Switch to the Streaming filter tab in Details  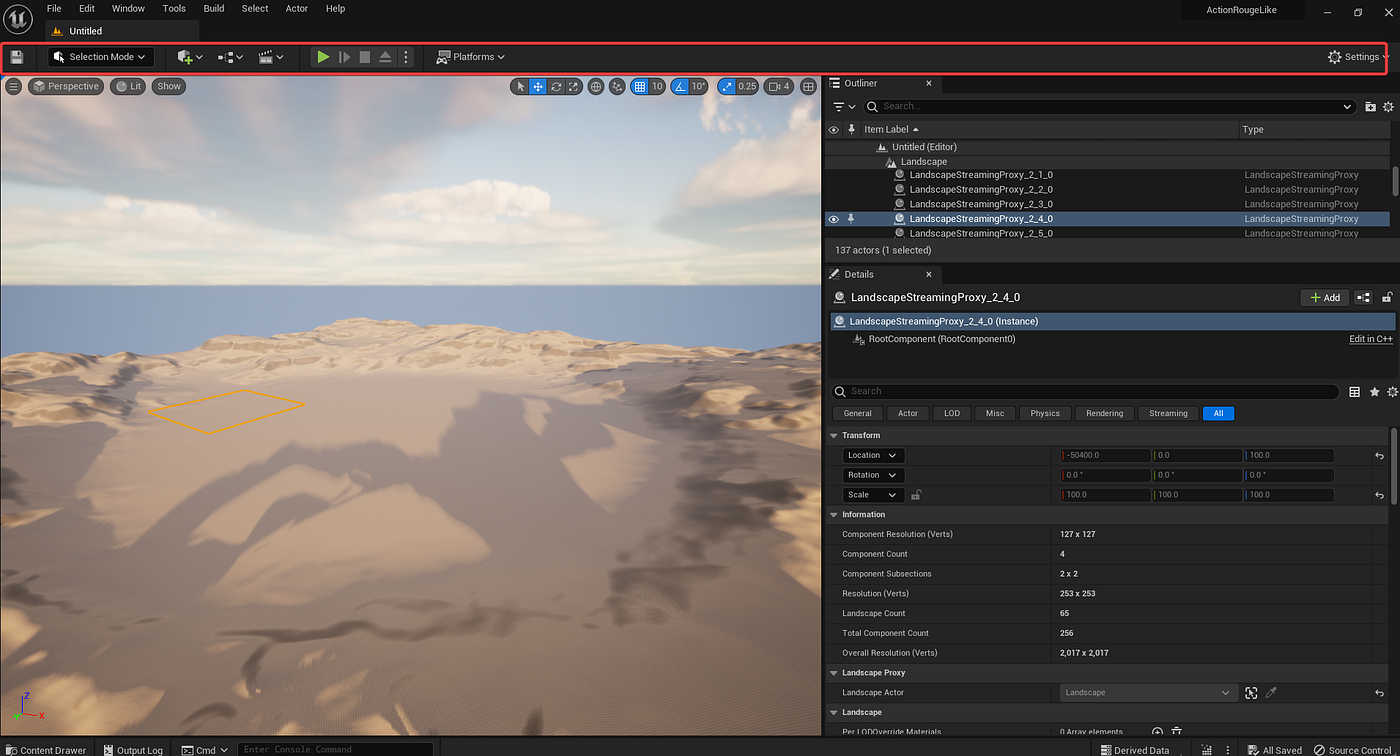point(1168,413)
